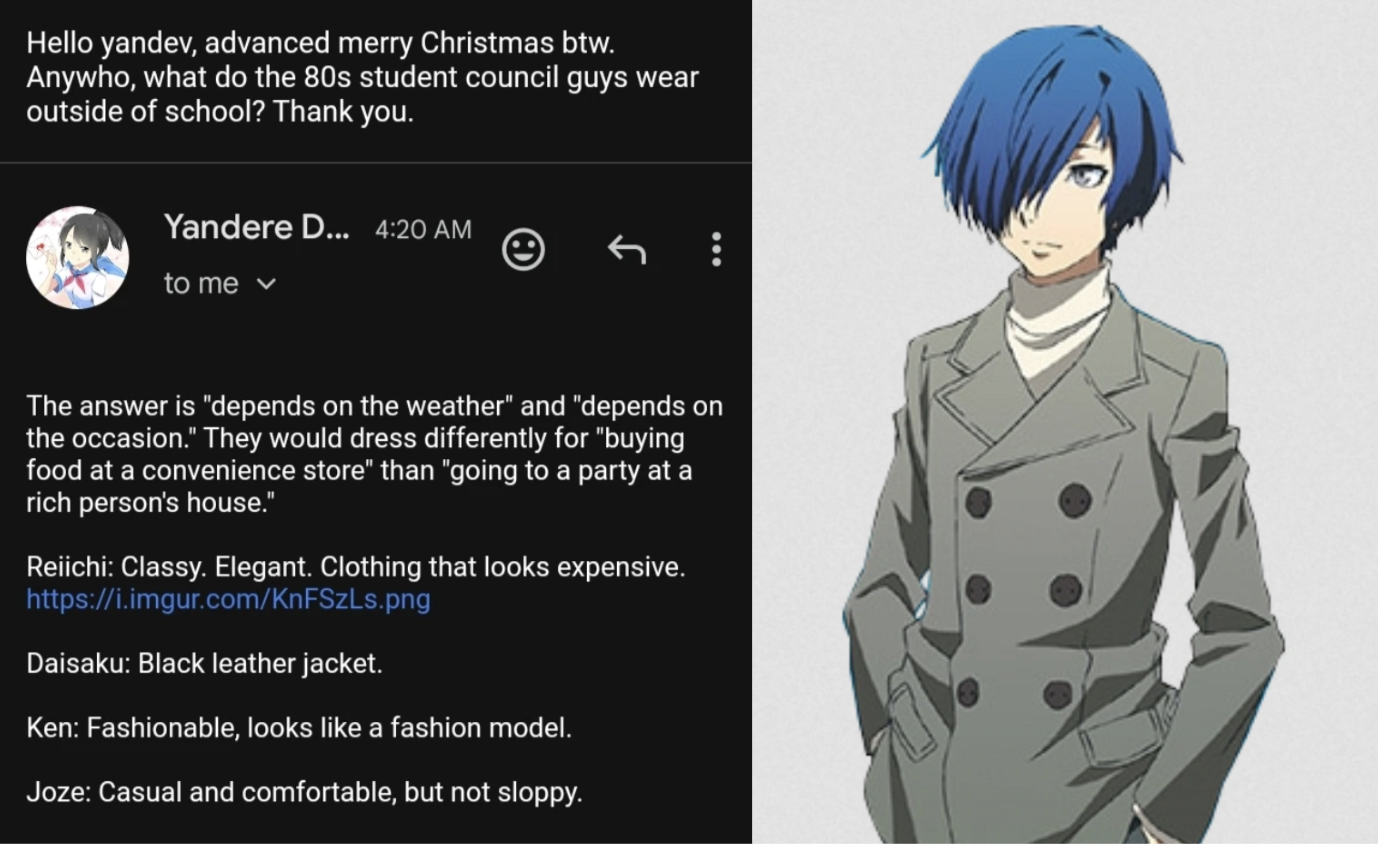Tap the Yandere Dev sender avatar

pyautogui.click(x=77, y=257)
